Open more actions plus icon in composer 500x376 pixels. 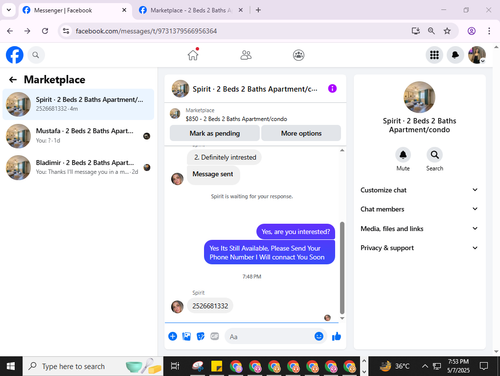[172, 336]
